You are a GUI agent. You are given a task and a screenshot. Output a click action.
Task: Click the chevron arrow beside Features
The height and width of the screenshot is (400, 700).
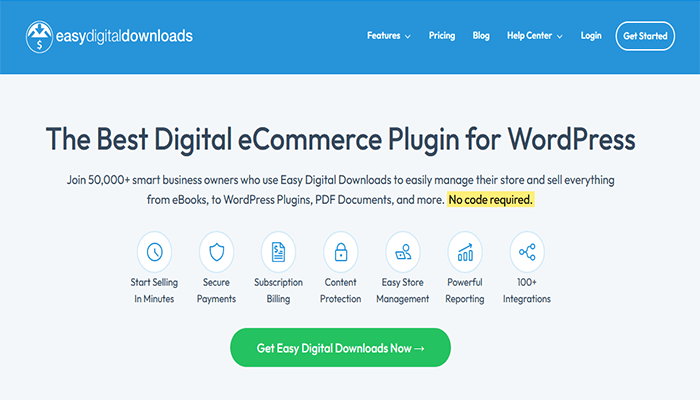408,37
